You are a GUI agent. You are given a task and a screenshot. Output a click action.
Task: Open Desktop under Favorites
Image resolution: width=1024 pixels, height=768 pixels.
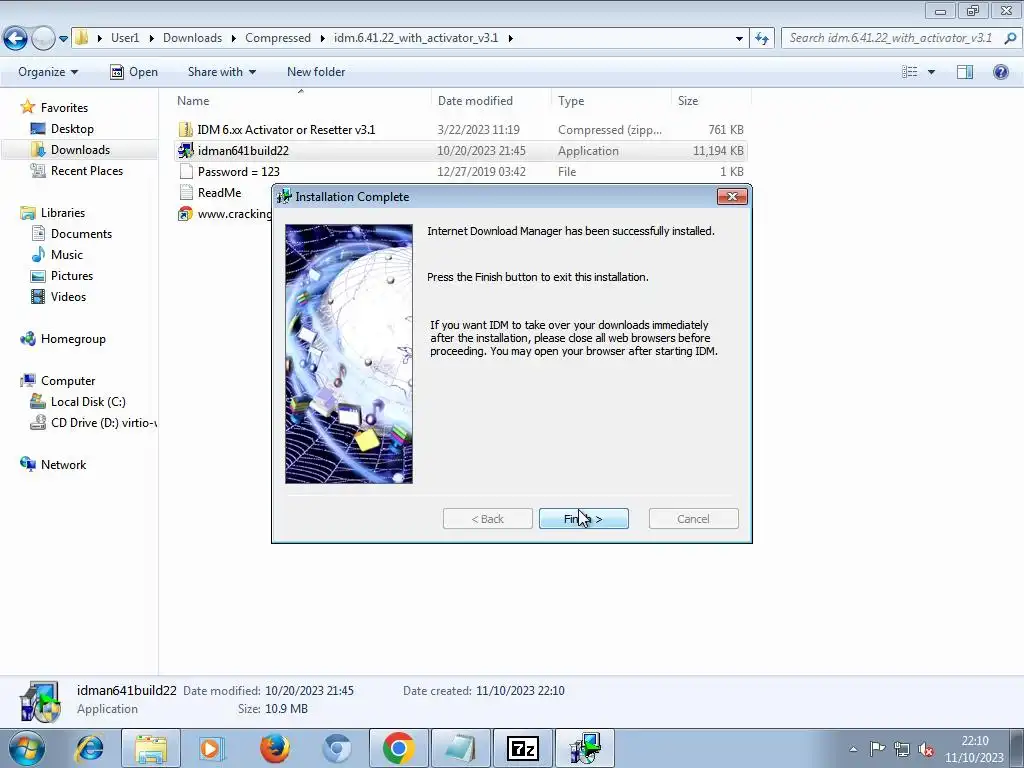click(x=72, y=129)
